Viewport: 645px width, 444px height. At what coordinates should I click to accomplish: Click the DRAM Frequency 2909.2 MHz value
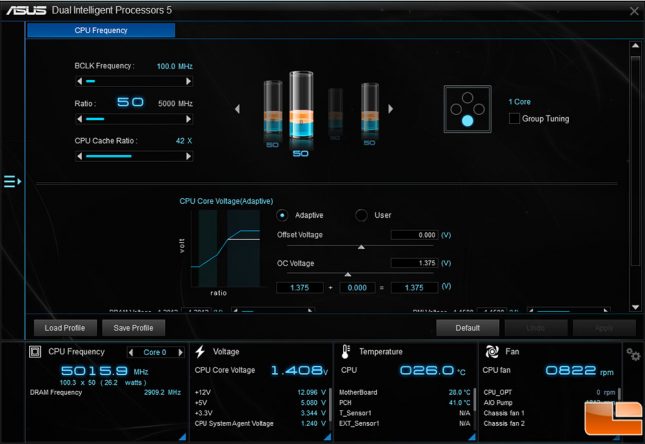pos(162,393)
